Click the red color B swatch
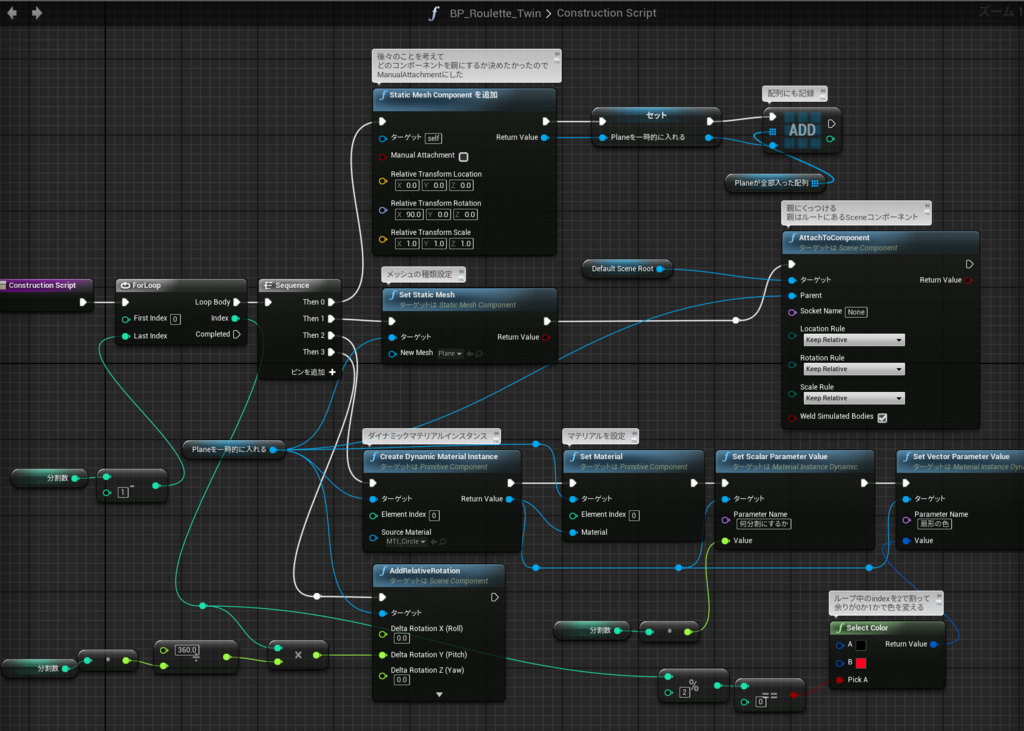This screenshot has width=1024, height=731. point(861,663)
